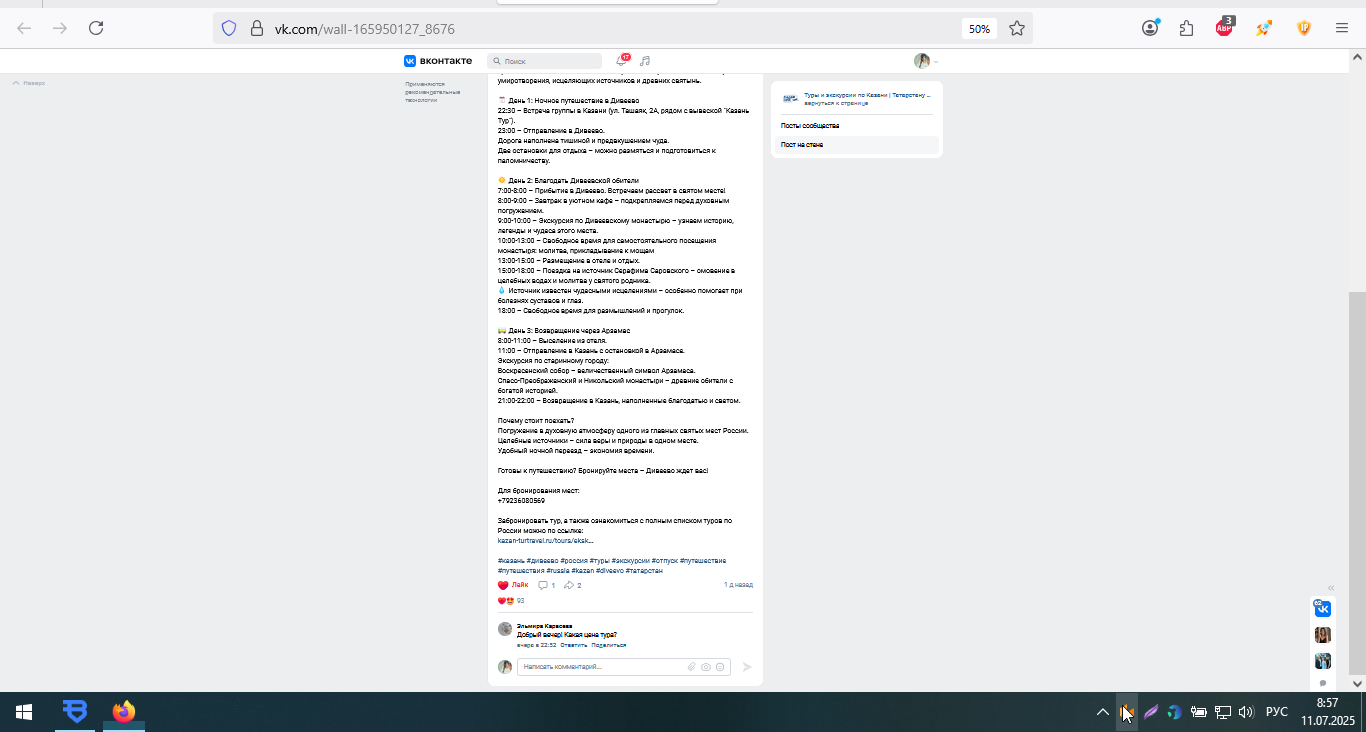
Task: Click the Firefox taskbar icon
Action: pos(123,712)
